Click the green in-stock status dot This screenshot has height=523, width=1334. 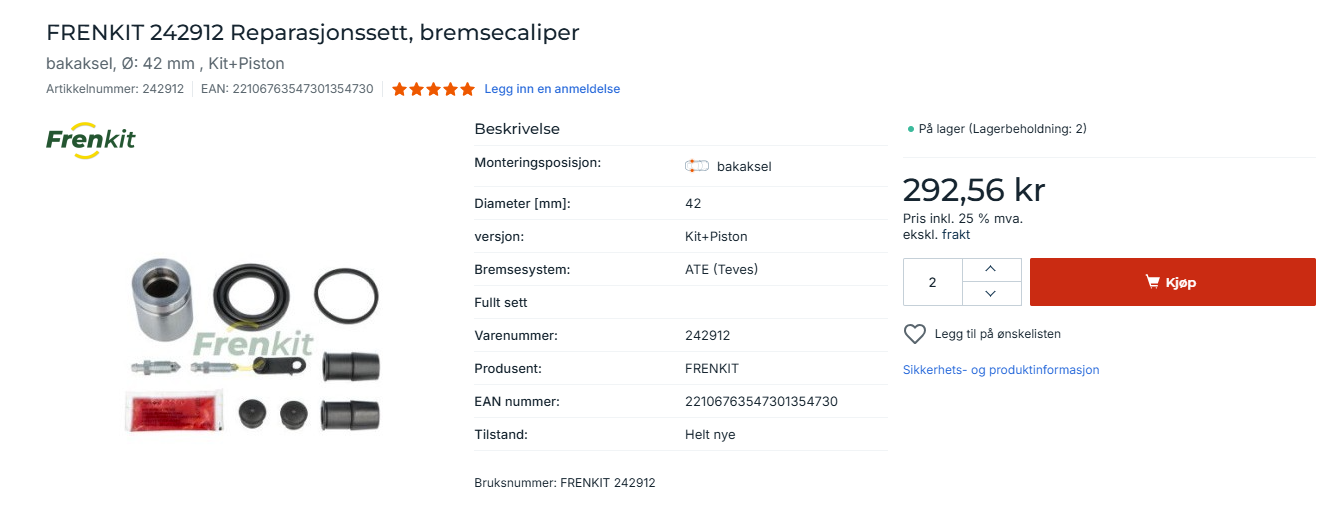910,129
